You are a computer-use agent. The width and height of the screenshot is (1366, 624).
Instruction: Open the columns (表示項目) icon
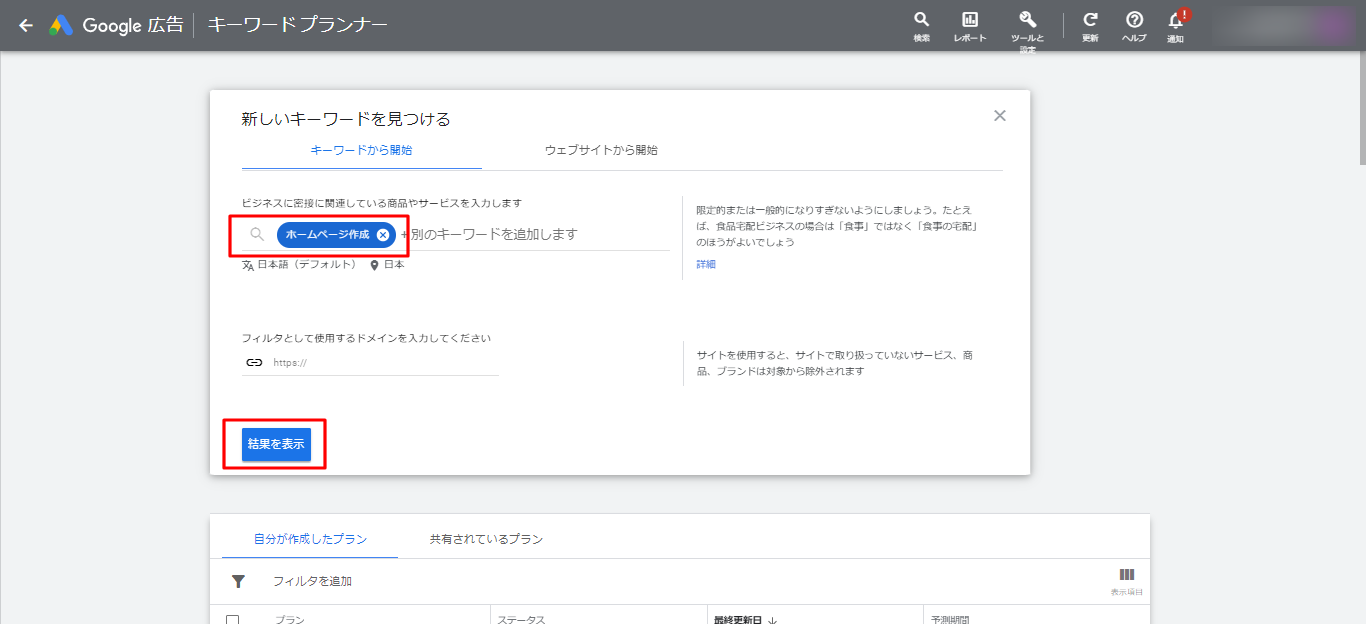1127,575
